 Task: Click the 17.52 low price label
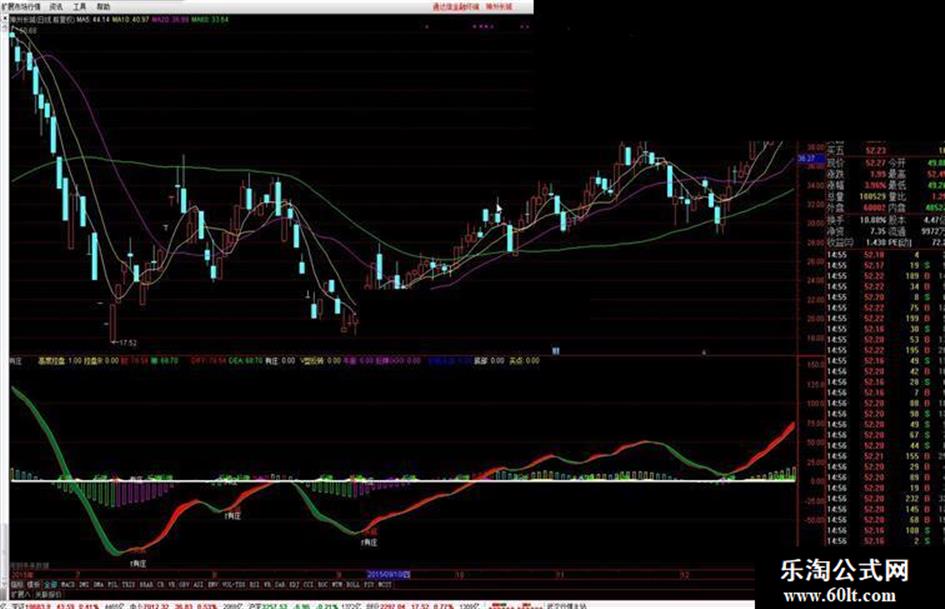tap(128, 342)
